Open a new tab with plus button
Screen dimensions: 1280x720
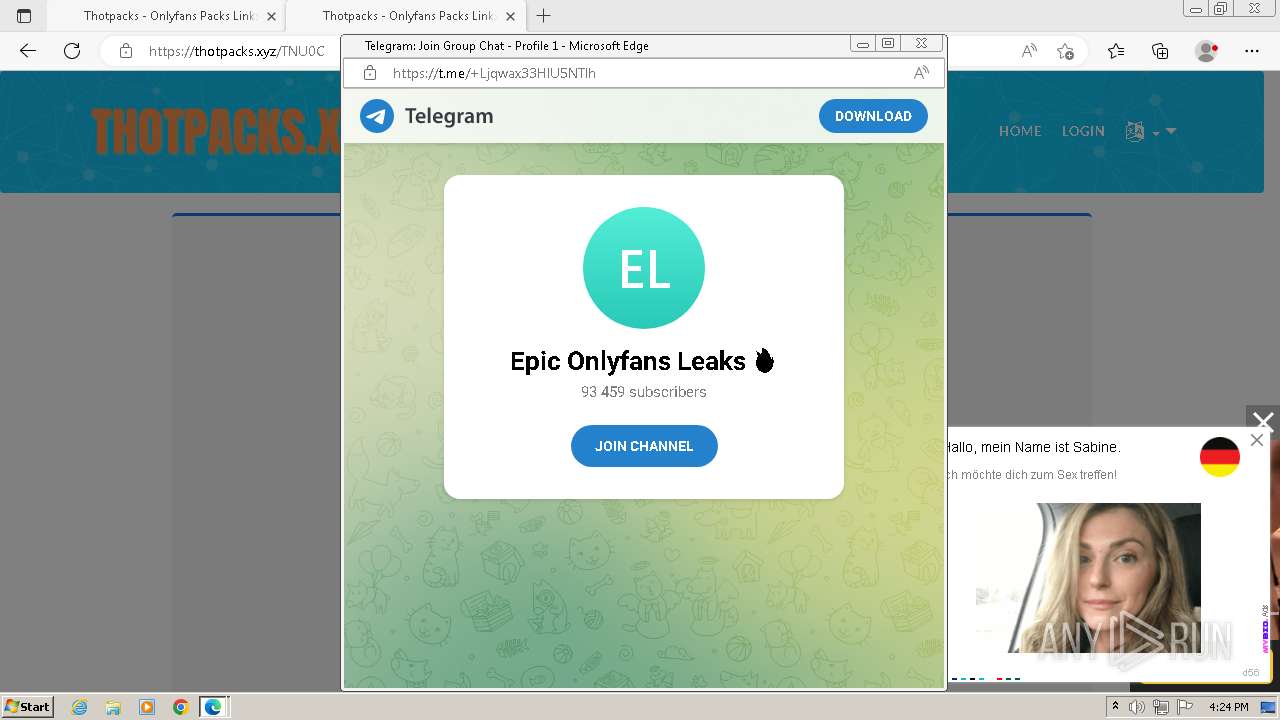pyautogui.click(x=544, y=16)
